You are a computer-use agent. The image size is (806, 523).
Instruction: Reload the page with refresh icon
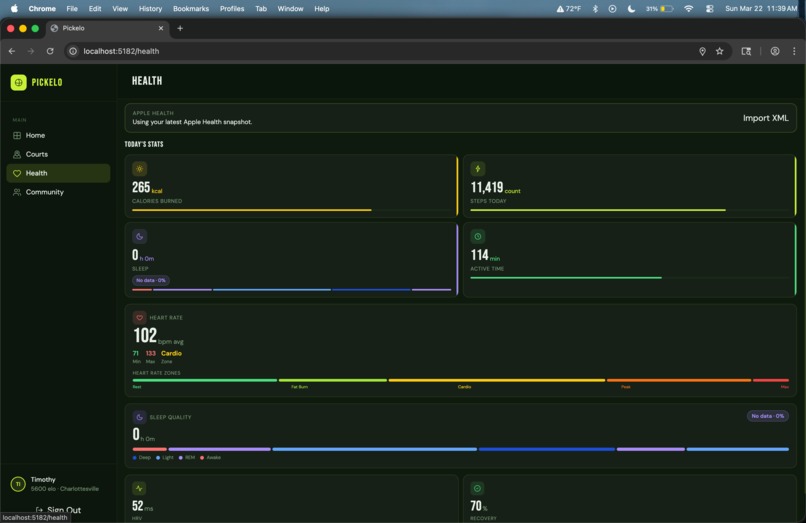(x=50, y=51)
